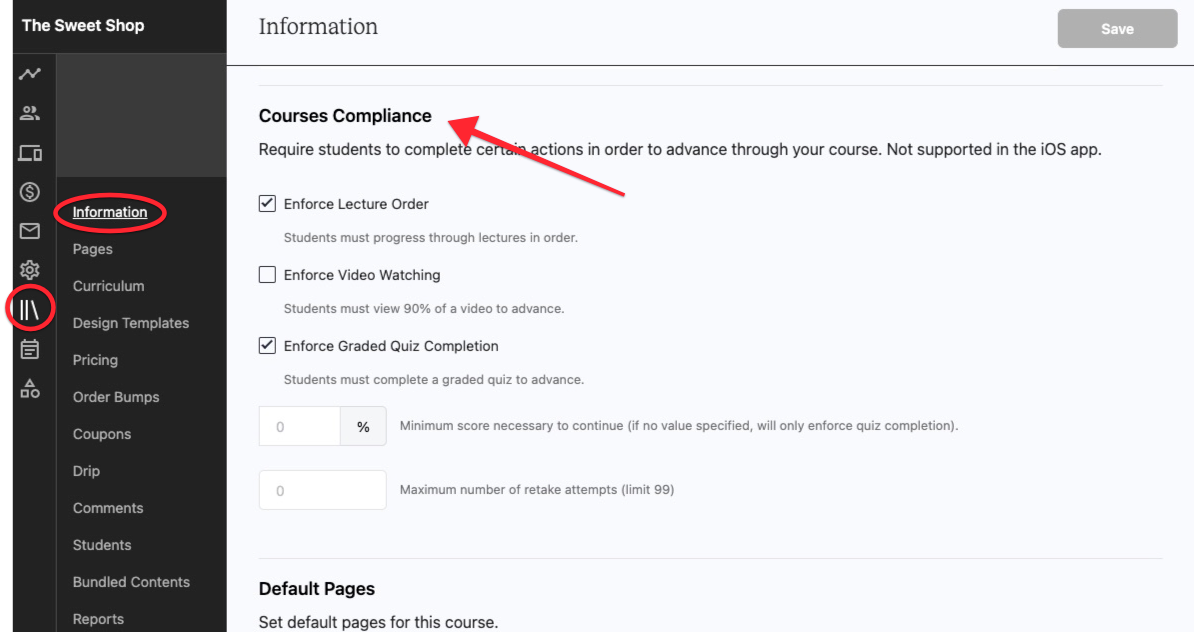Screen dimensions: 1194x632
Task: Open the Sales dollar icon
Action: pos(30,192)
